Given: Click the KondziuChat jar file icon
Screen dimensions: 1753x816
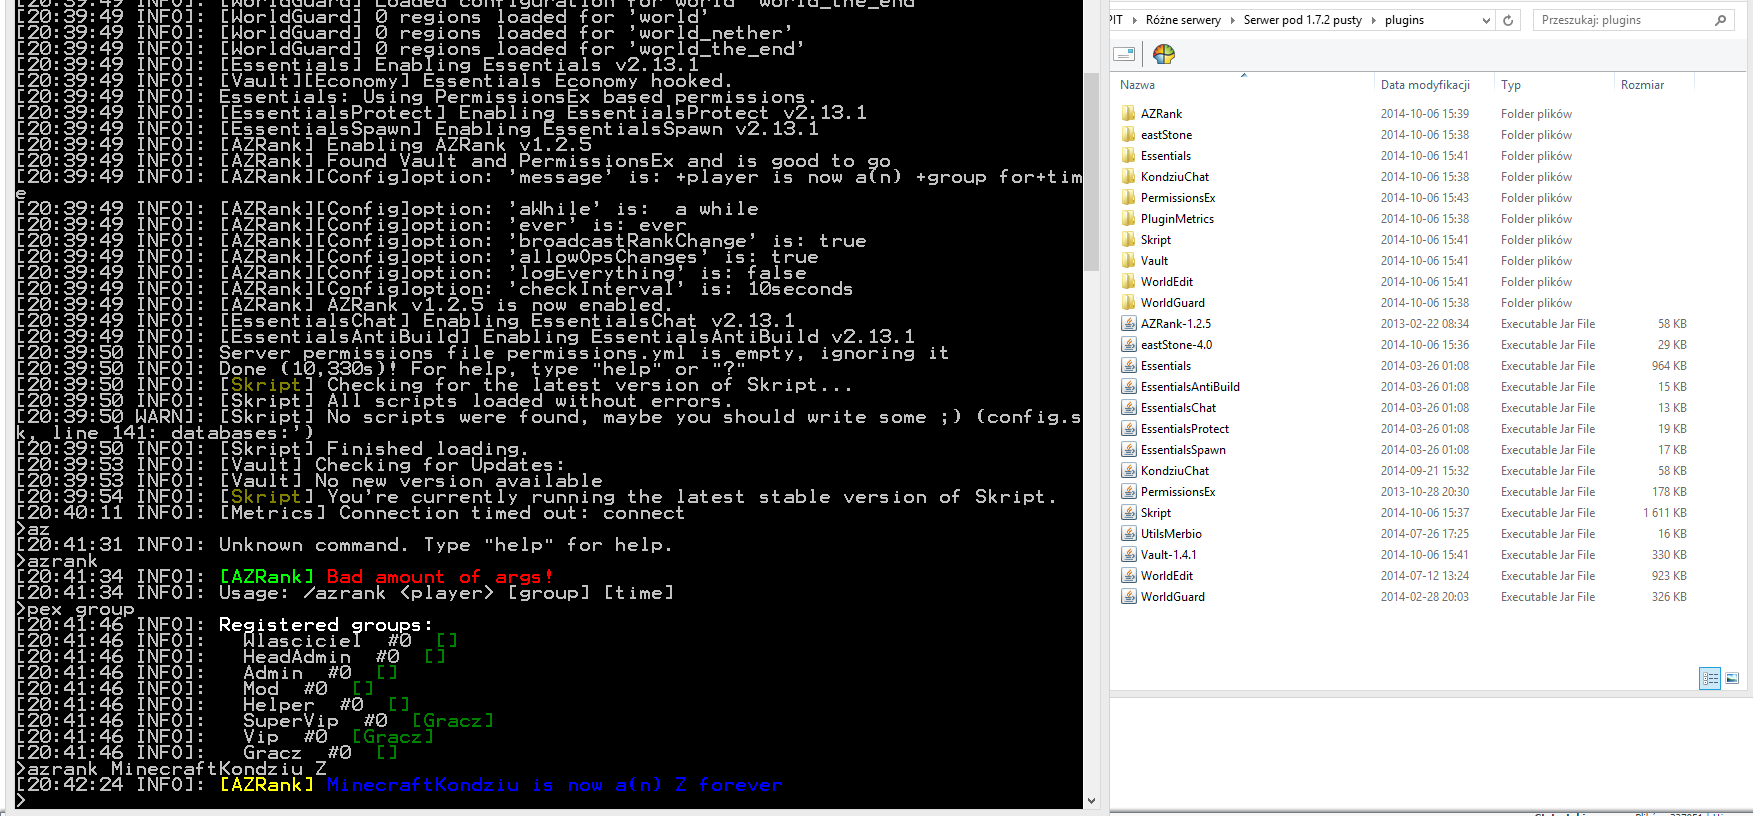Looking at the screenshot, I should coord(1129,471).
